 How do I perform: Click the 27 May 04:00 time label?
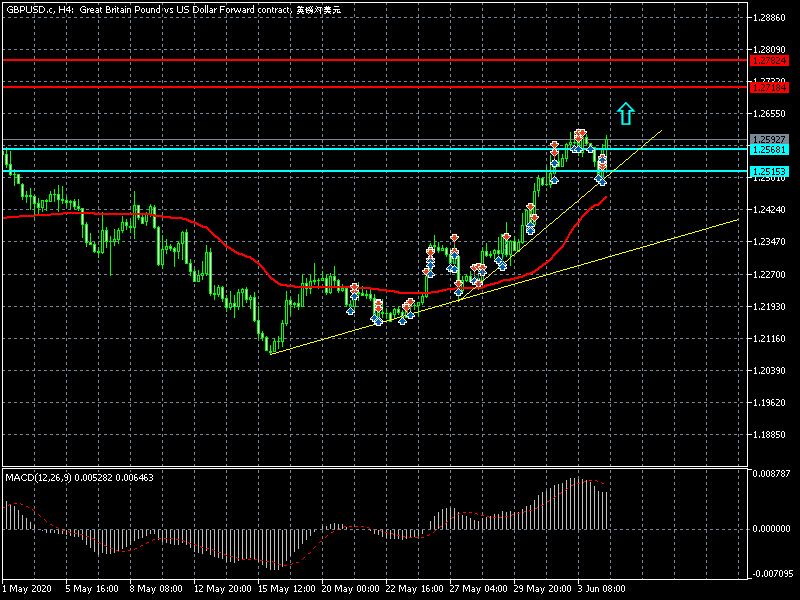click(479, 589)
